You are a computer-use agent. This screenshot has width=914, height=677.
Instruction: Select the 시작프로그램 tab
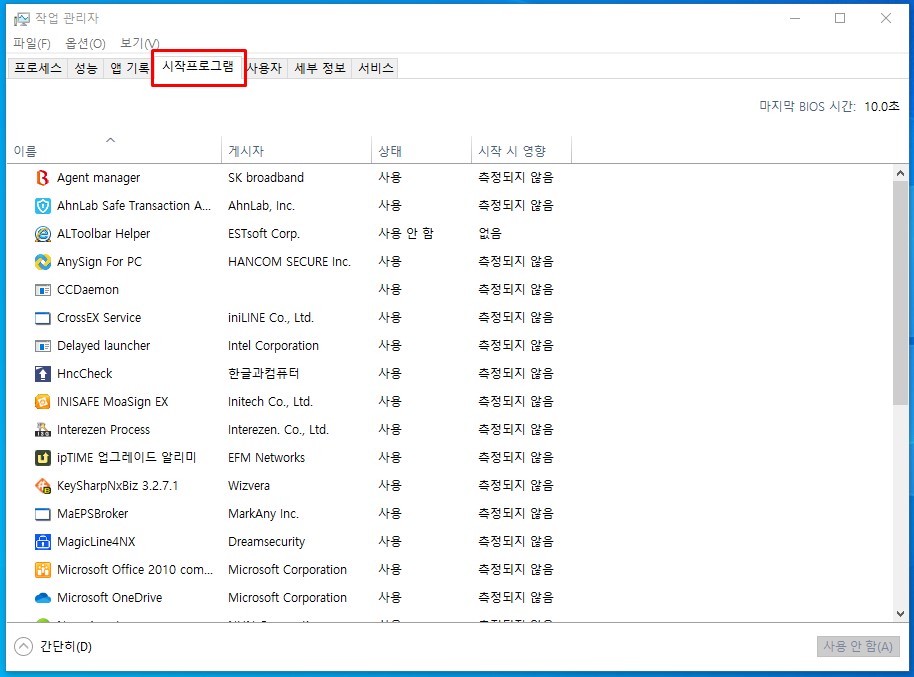click(x=198, y=66)
